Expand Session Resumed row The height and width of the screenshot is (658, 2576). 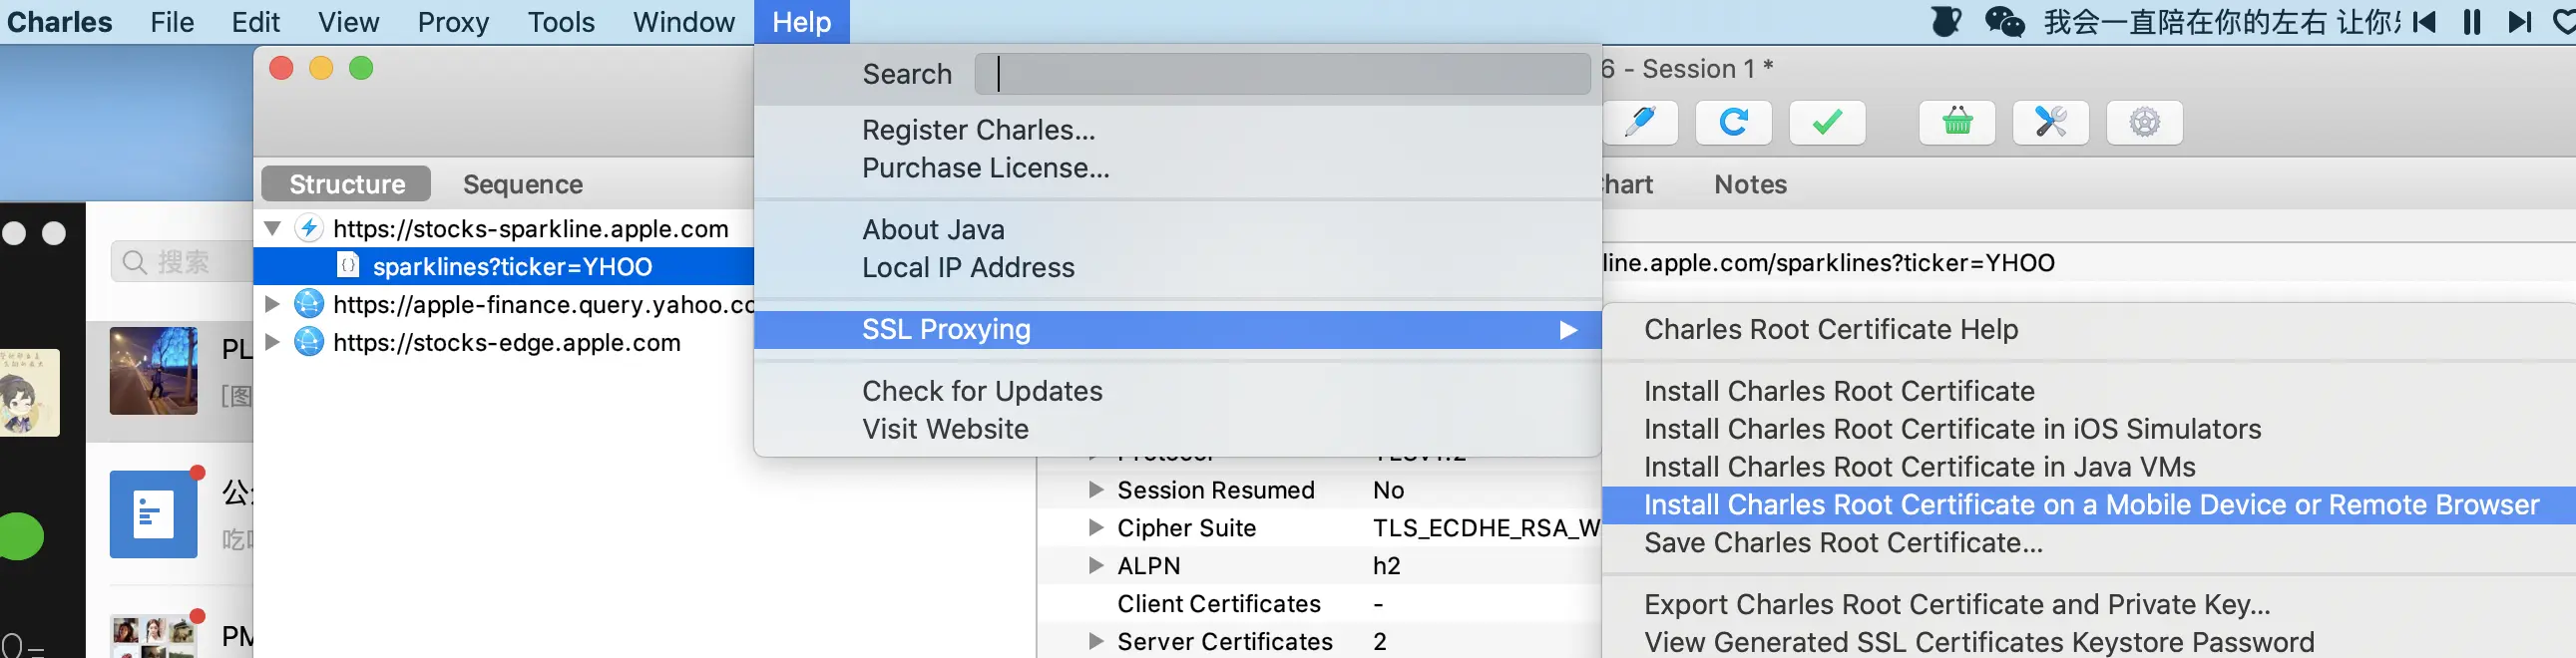tap(1096, 490)
